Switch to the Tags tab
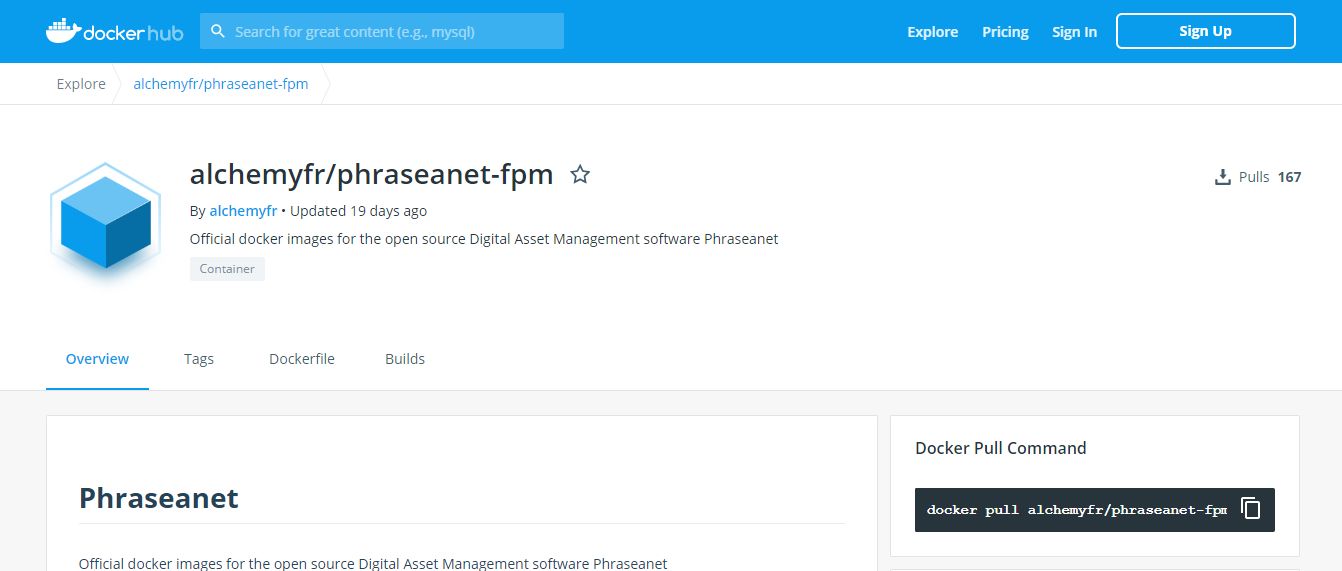The height and width of the screenshot is (571, 1342). click(199, 359)
